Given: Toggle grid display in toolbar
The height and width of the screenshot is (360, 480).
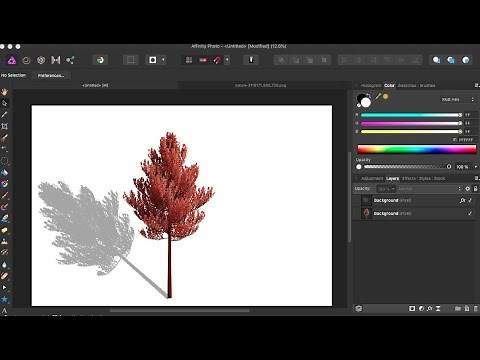Looking at the screenshot, I should [x=189, y=60].
